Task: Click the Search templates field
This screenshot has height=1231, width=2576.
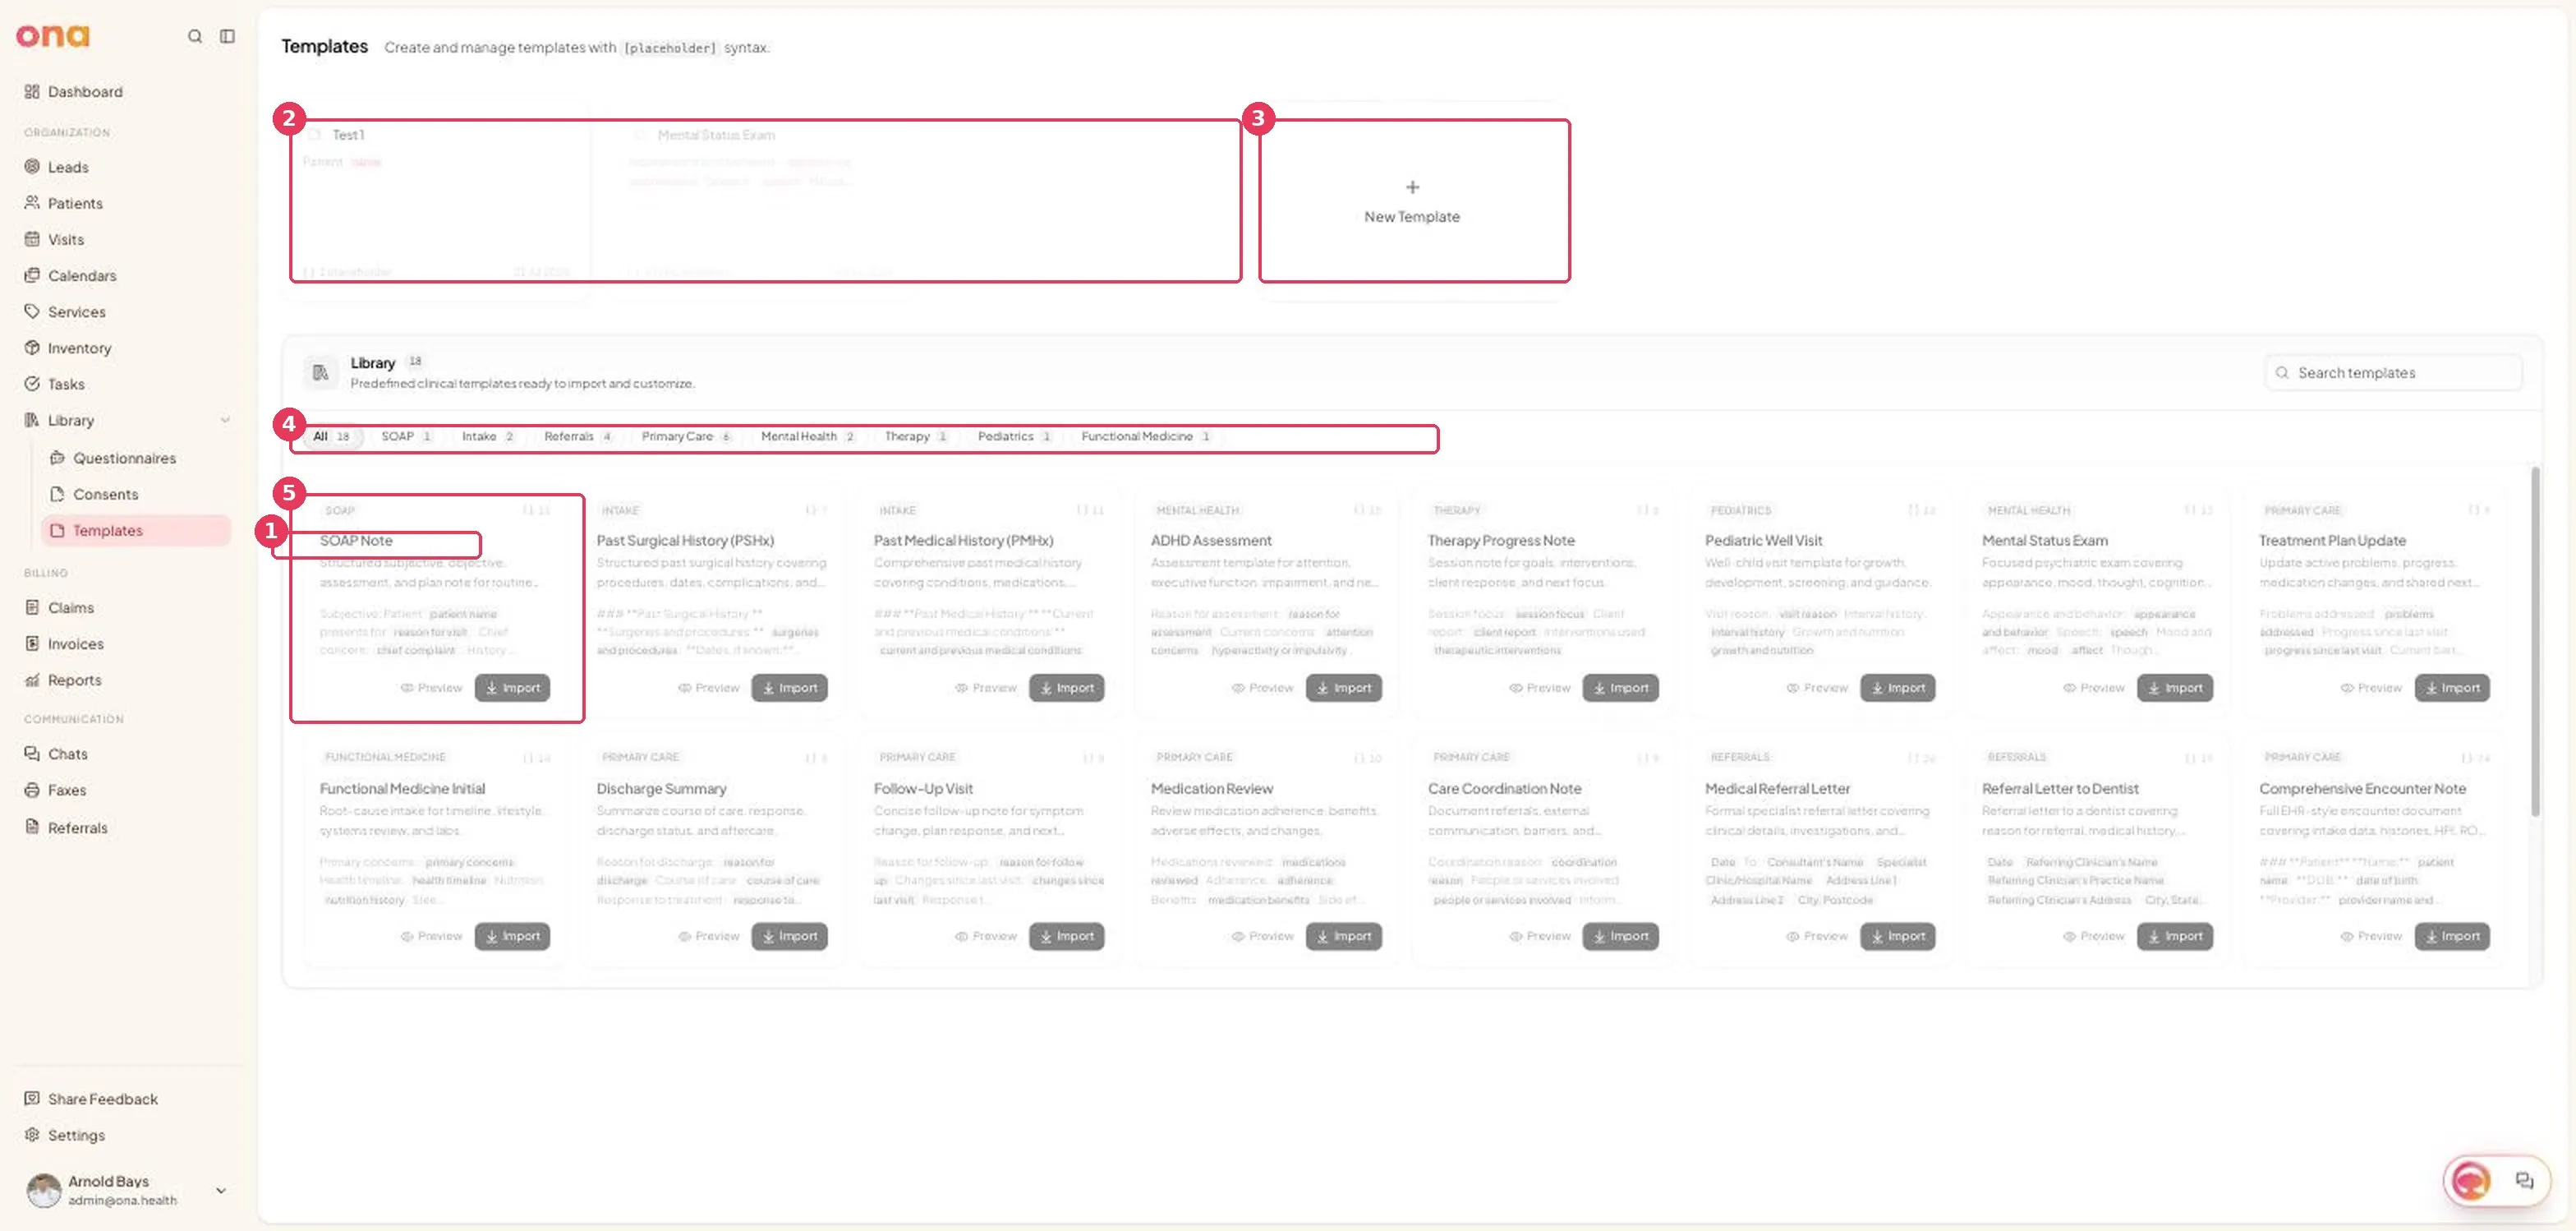Action: 2393,373
